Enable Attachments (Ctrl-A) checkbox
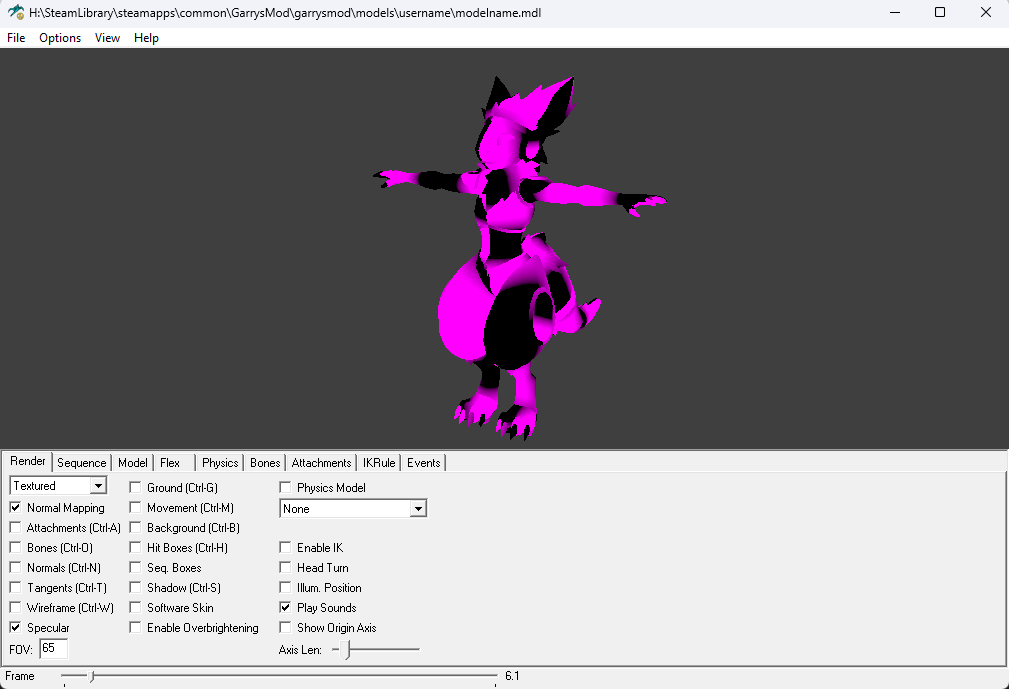The width and height of the screenshot is (1009, 689). coord(15,528)
